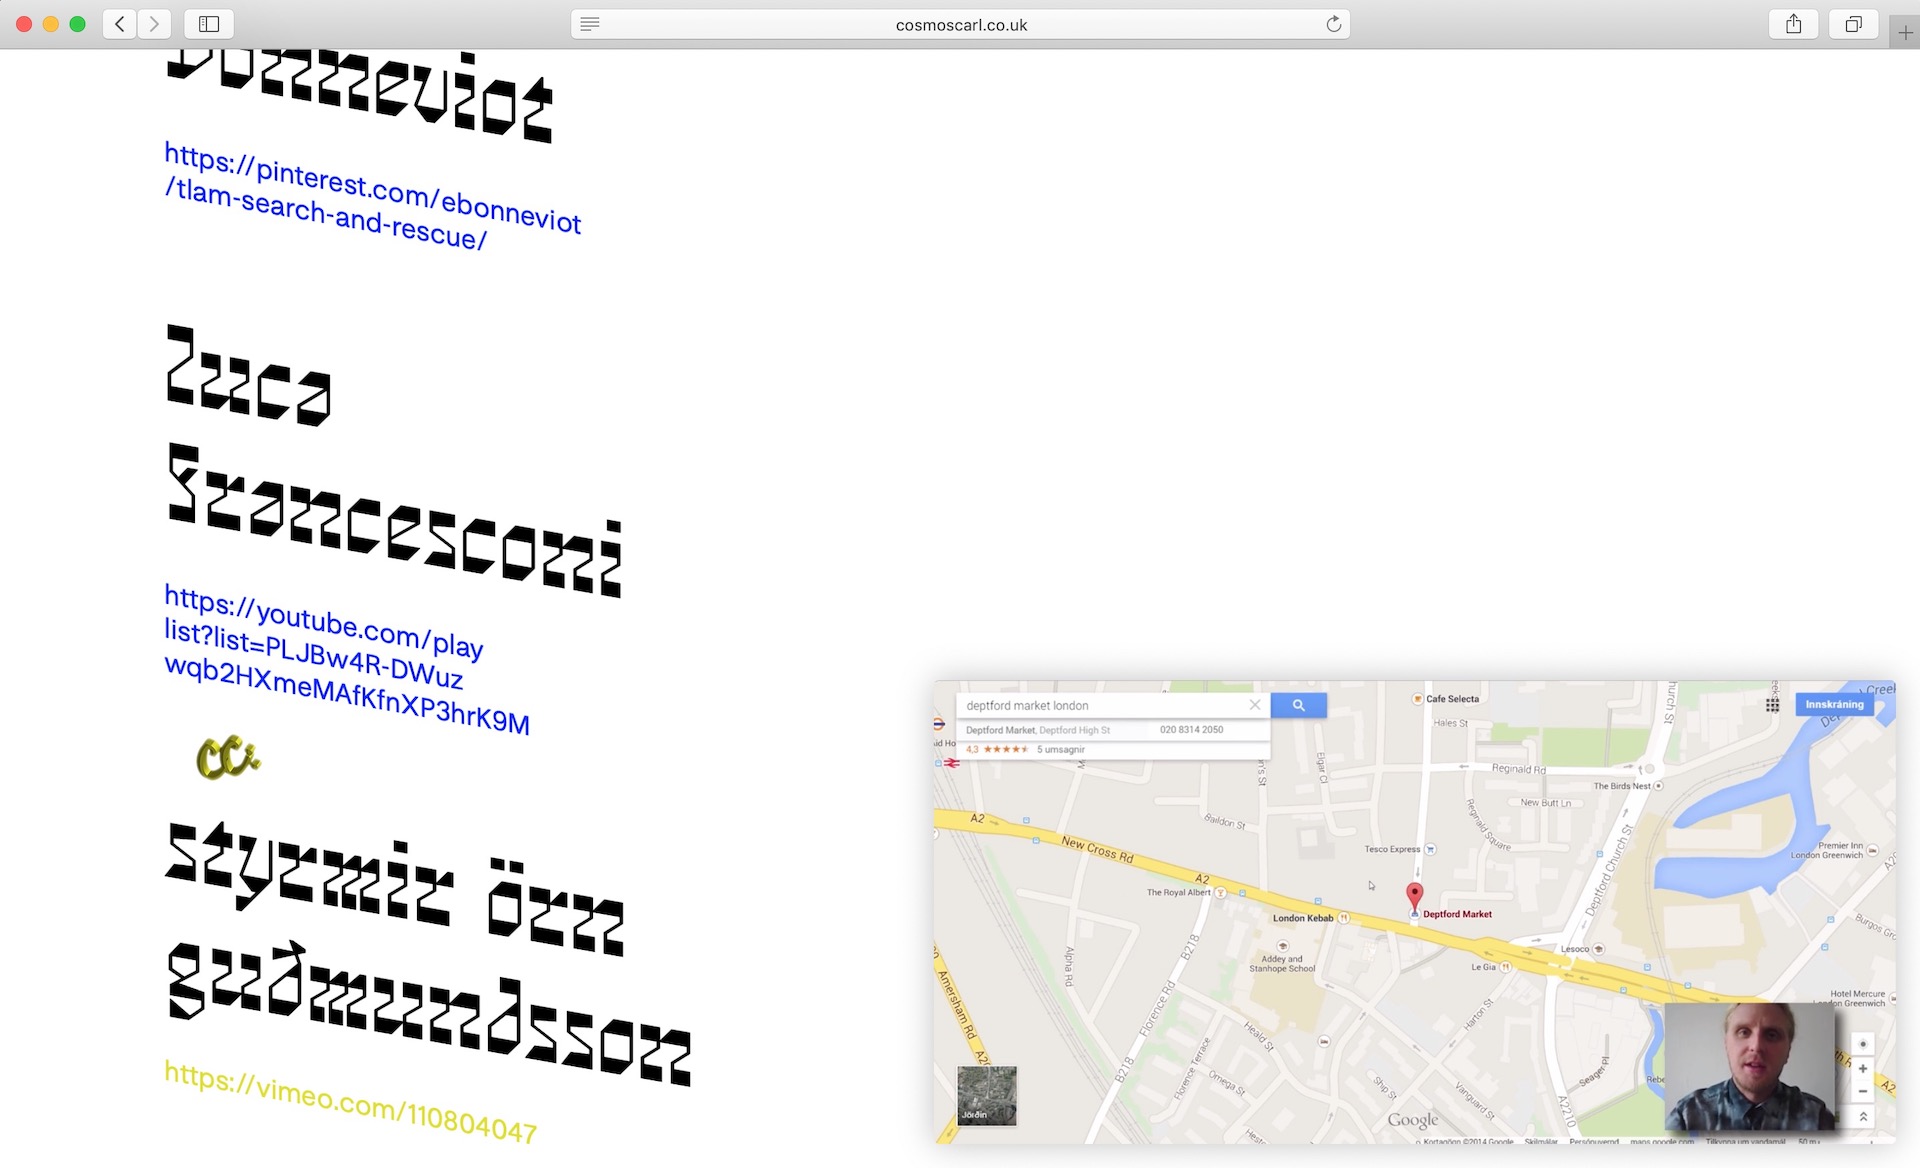Open Reader view icon in address bar
Viewport: 1920px width, 1168px height.
(589, 24)
